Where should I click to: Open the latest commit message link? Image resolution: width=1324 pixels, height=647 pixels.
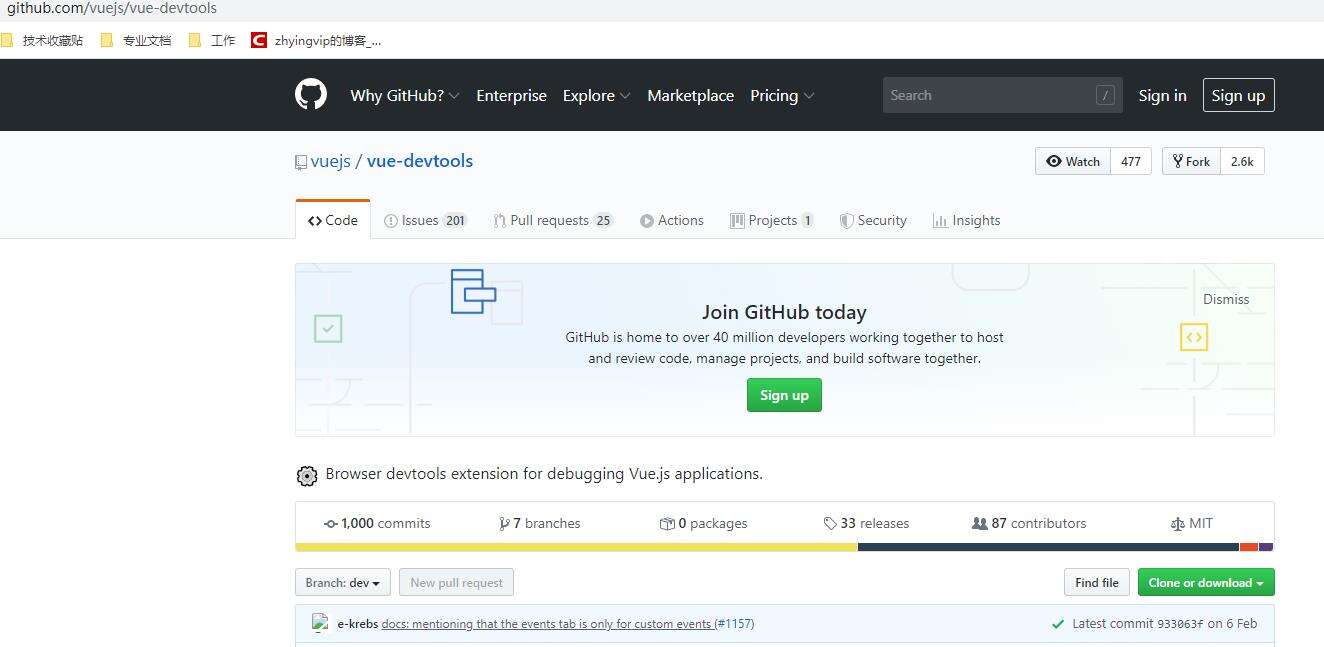pos(546,624)
